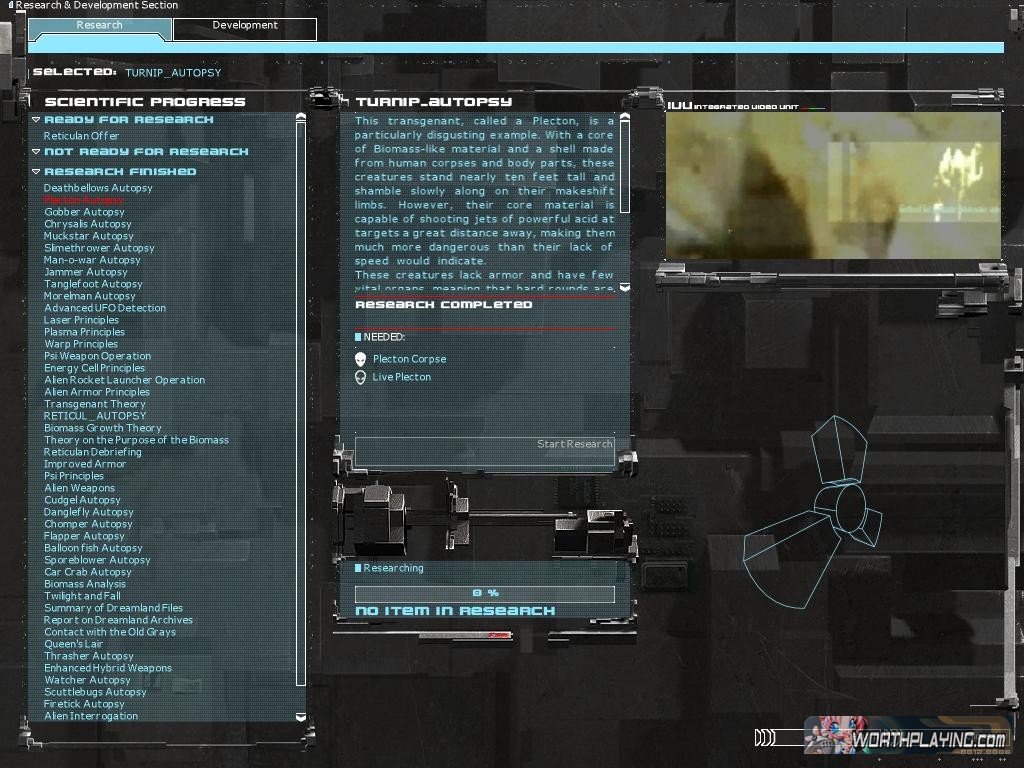
Task: Click the description text up arrow
Action: coord(625,118)
